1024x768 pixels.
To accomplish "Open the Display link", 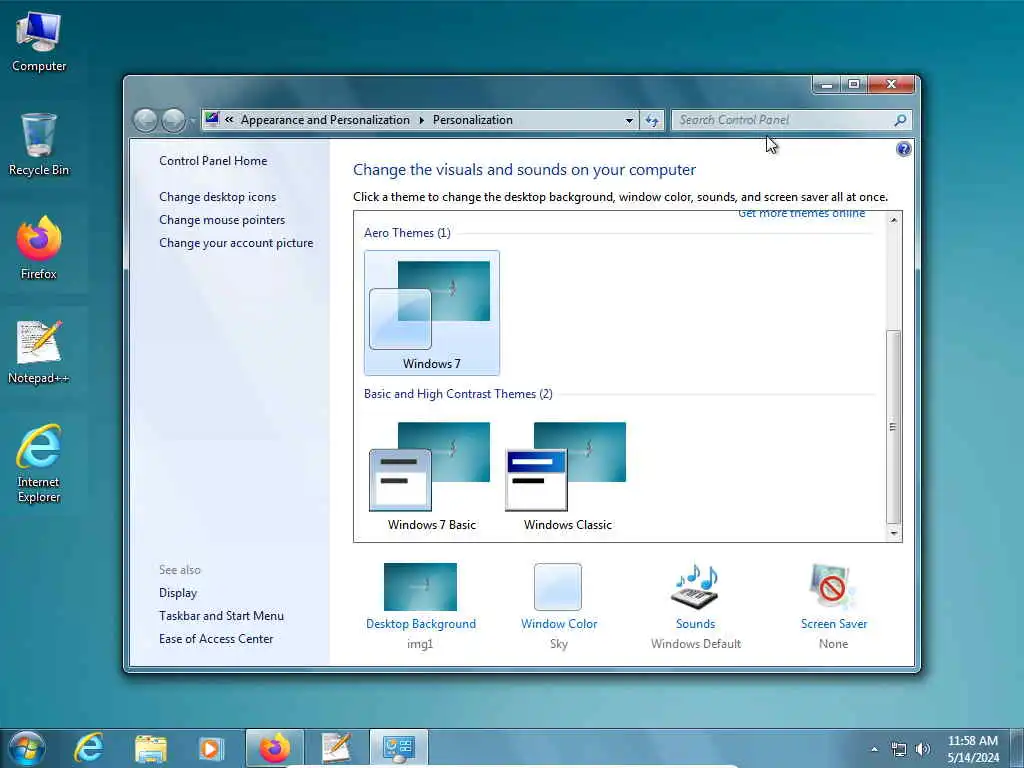I will (178, 593).
